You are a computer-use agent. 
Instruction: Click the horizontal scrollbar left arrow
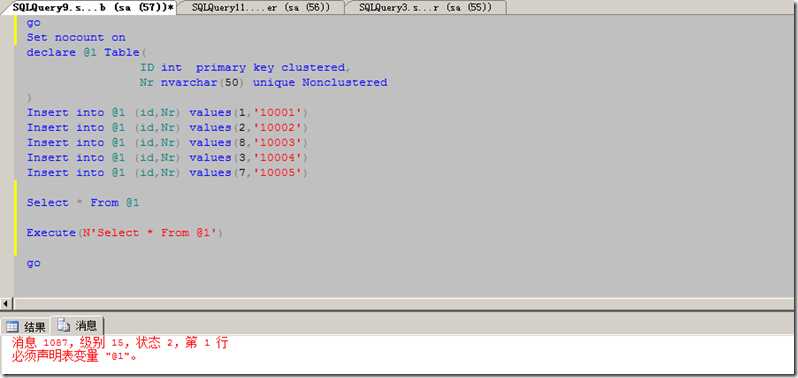tap(6, 304)
